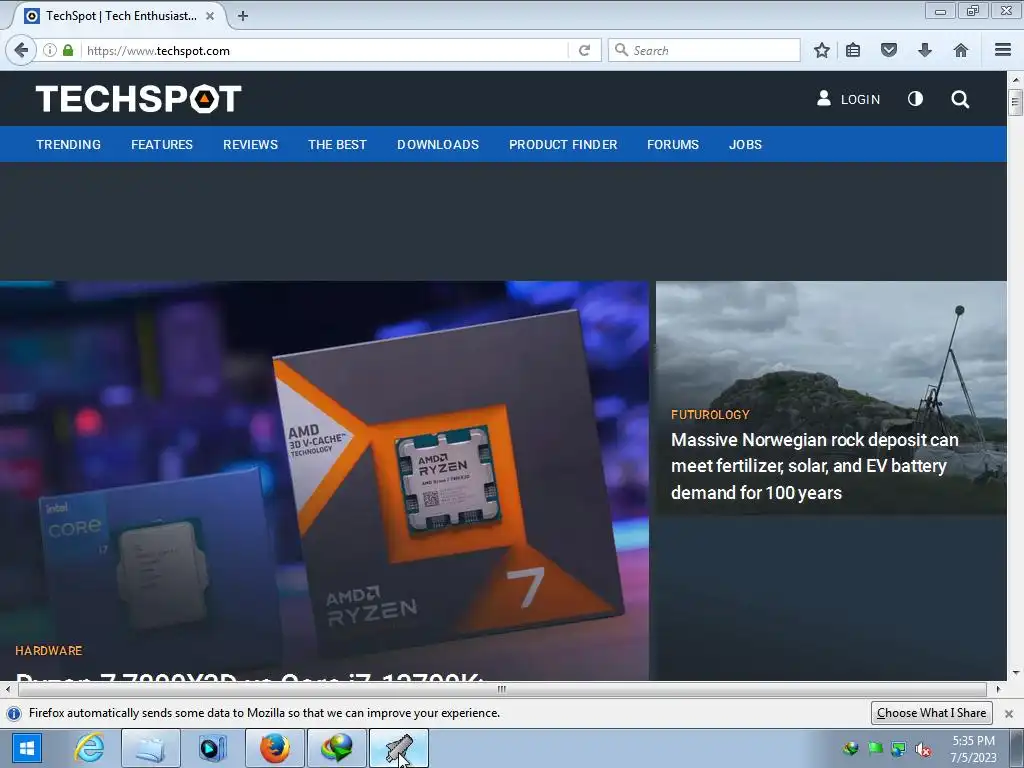Bookmark this page with the star icon
Screen dimensions: 1024x768
coord(822,50)
